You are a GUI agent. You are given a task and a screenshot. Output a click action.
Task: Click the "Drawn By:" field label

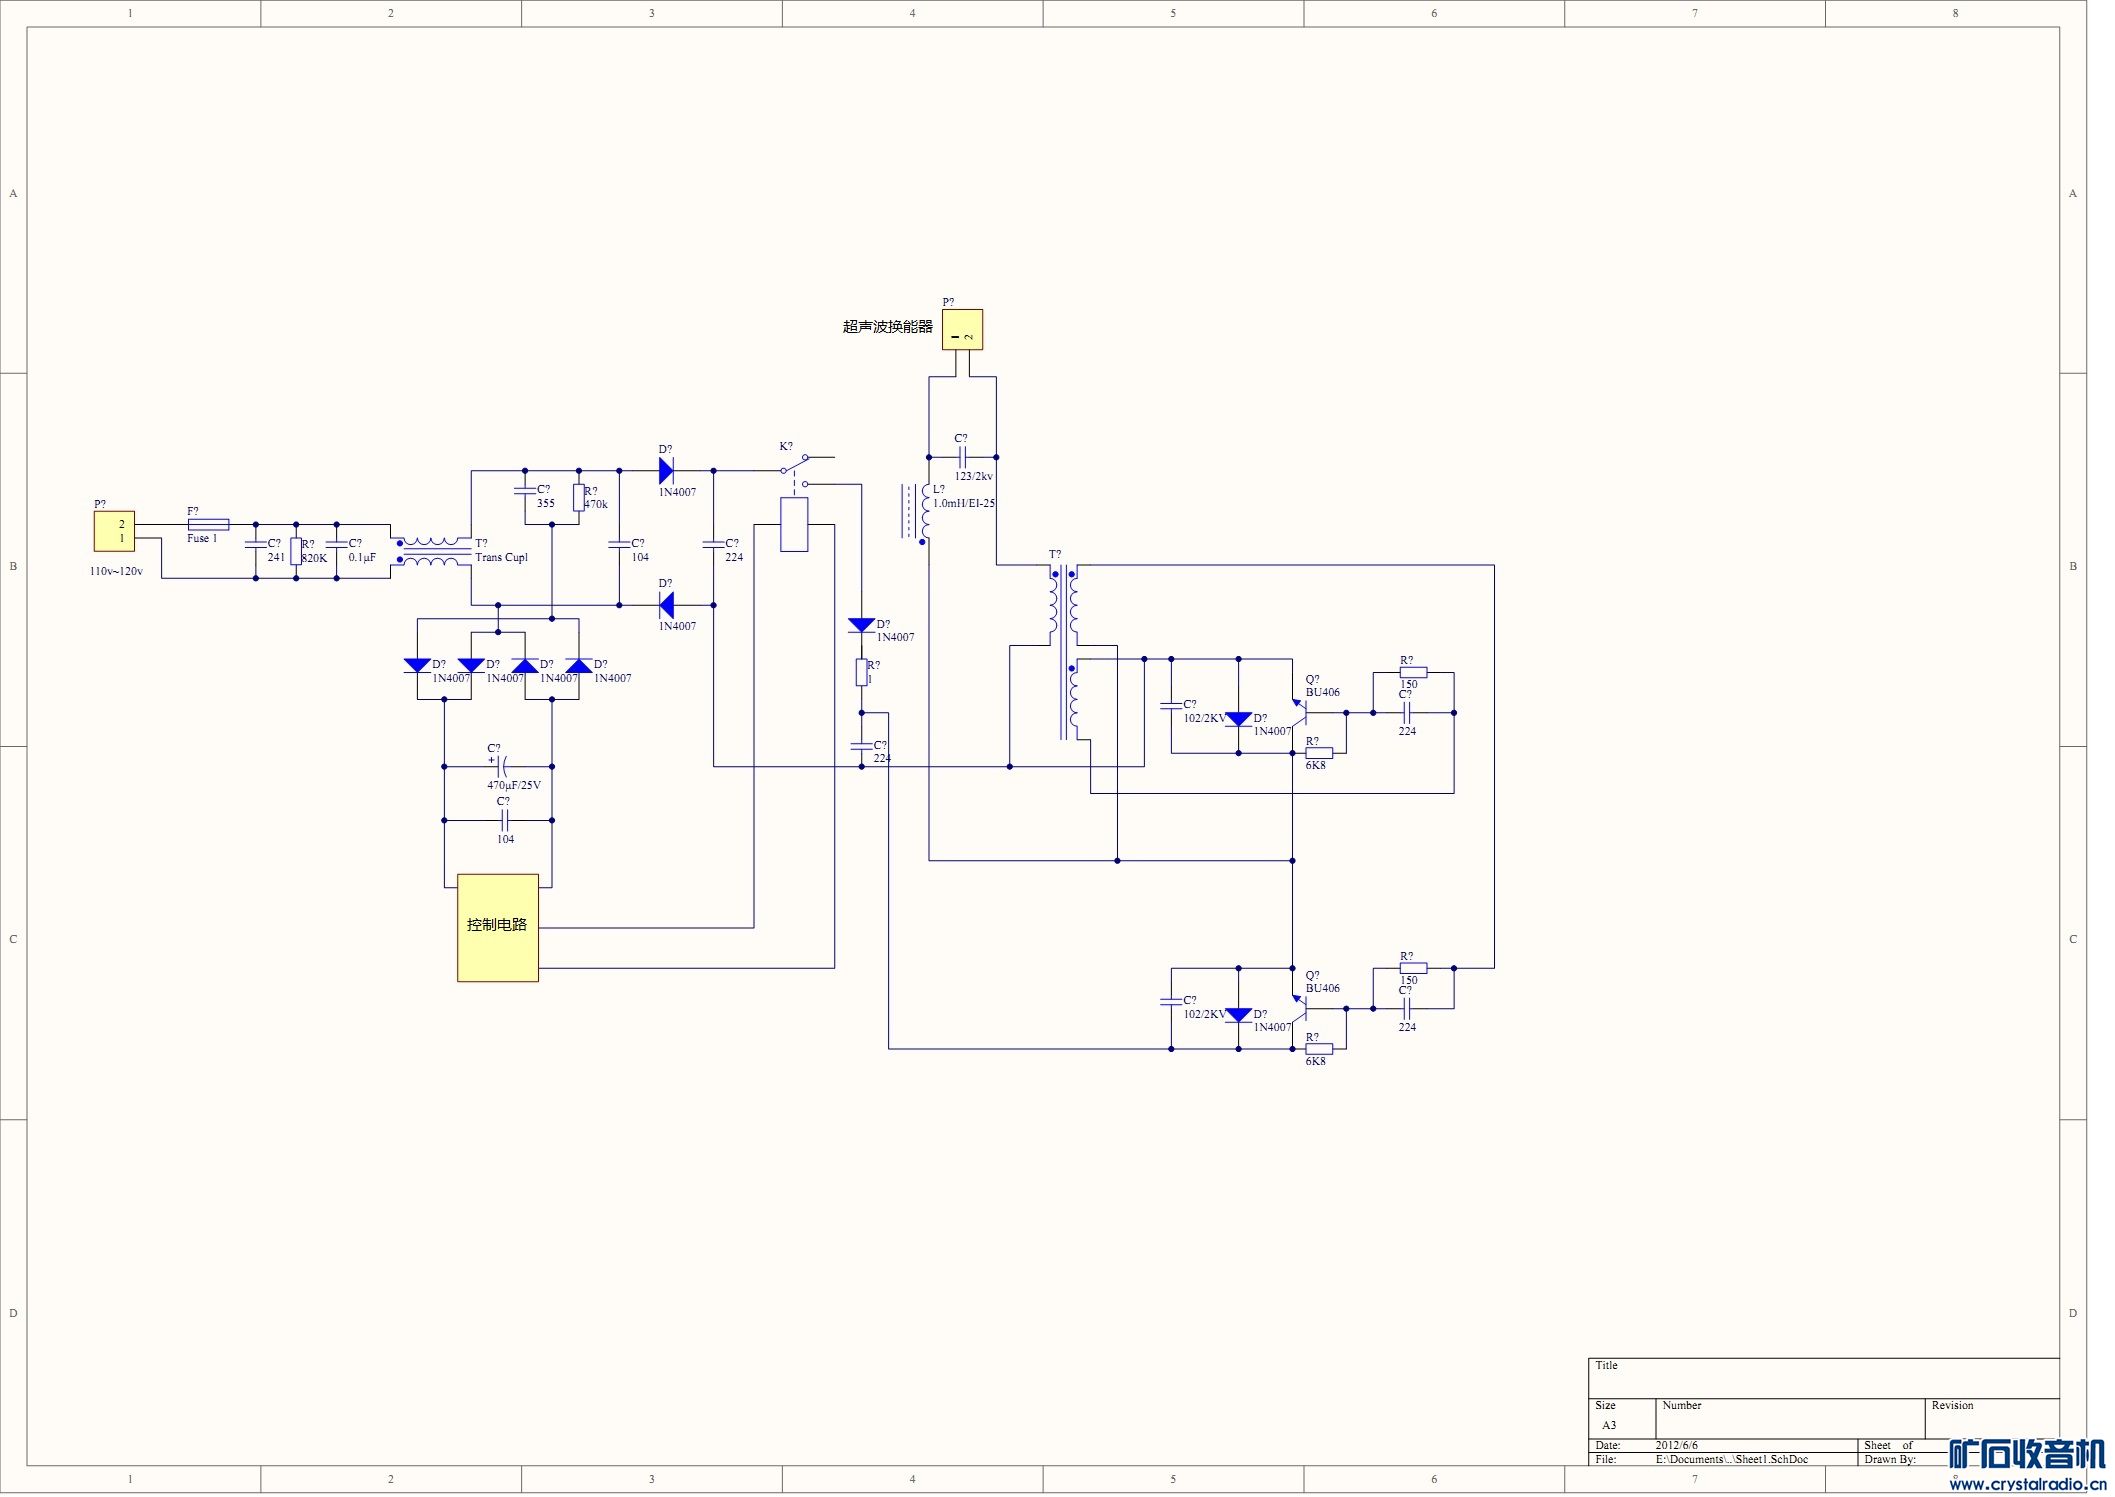tap(1890, 1460)
